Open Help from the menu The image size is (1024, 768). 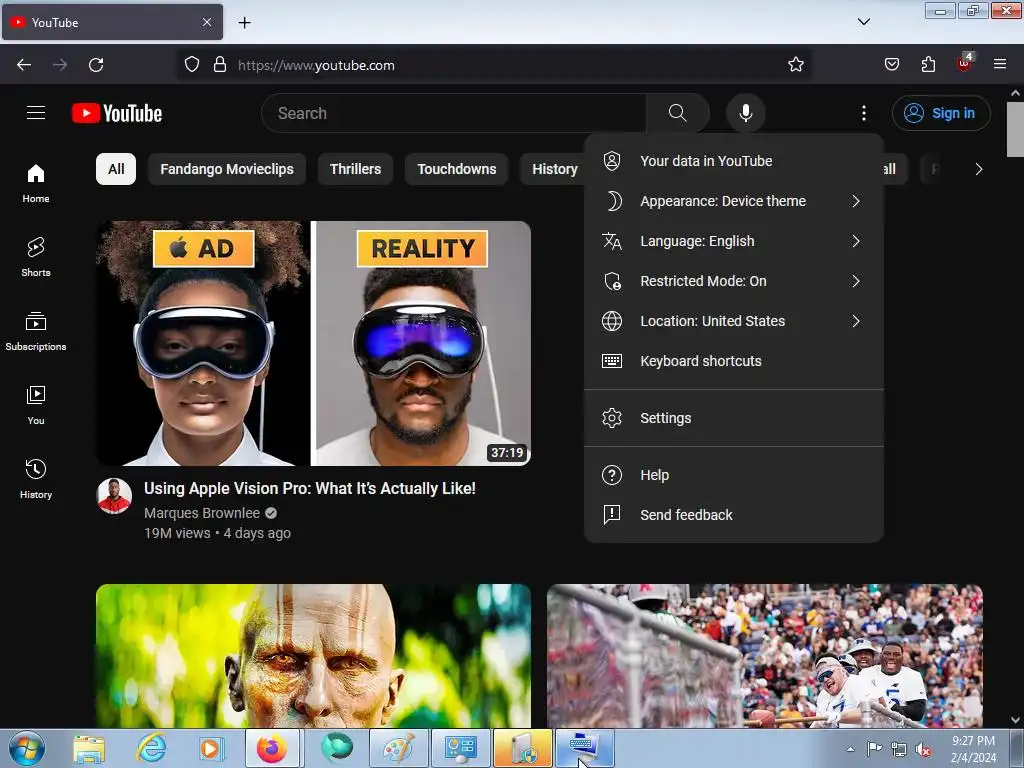(734, 475)
